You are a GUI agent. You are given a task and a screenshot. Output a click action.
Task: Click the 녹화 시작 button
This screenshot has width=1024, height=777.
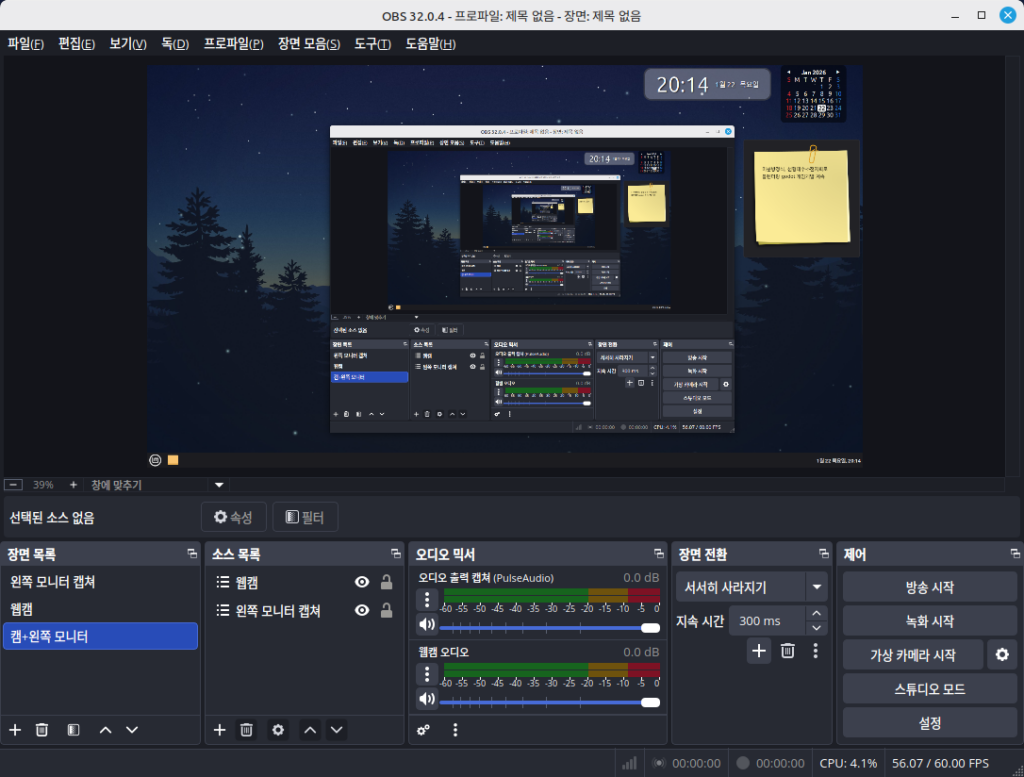pos(929,621)
